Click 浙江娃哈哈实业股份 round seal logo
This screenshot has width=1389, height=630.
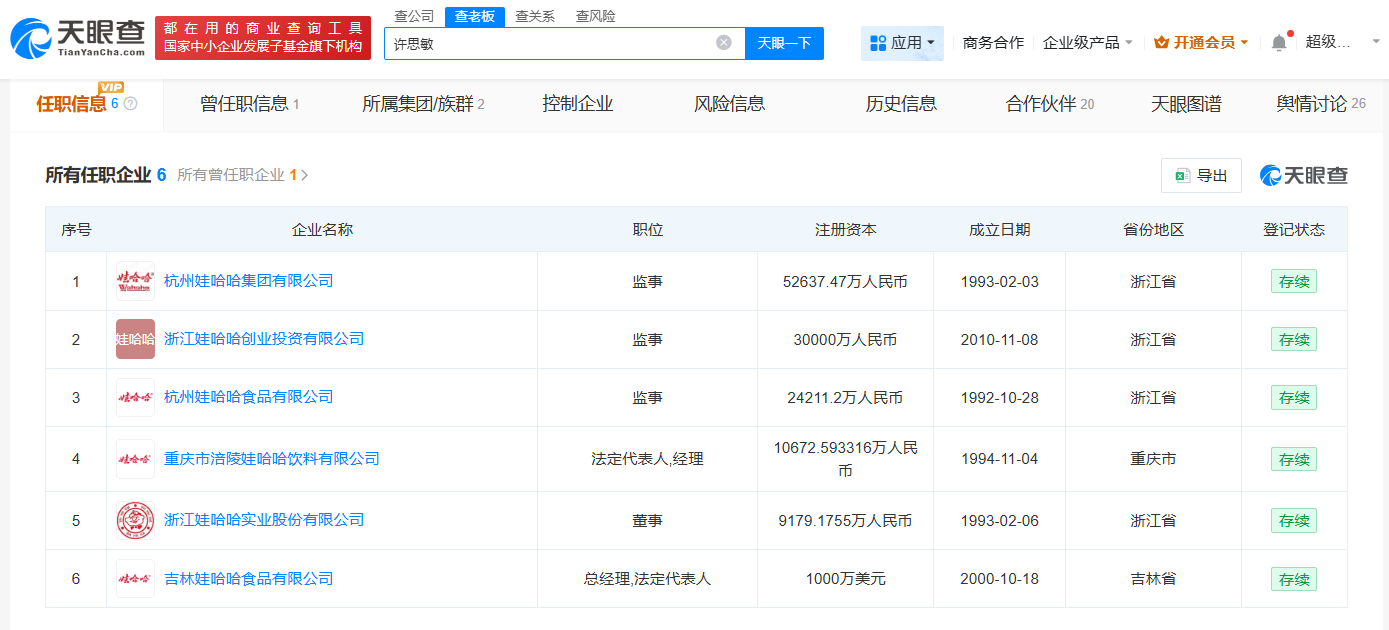(135, 520)
